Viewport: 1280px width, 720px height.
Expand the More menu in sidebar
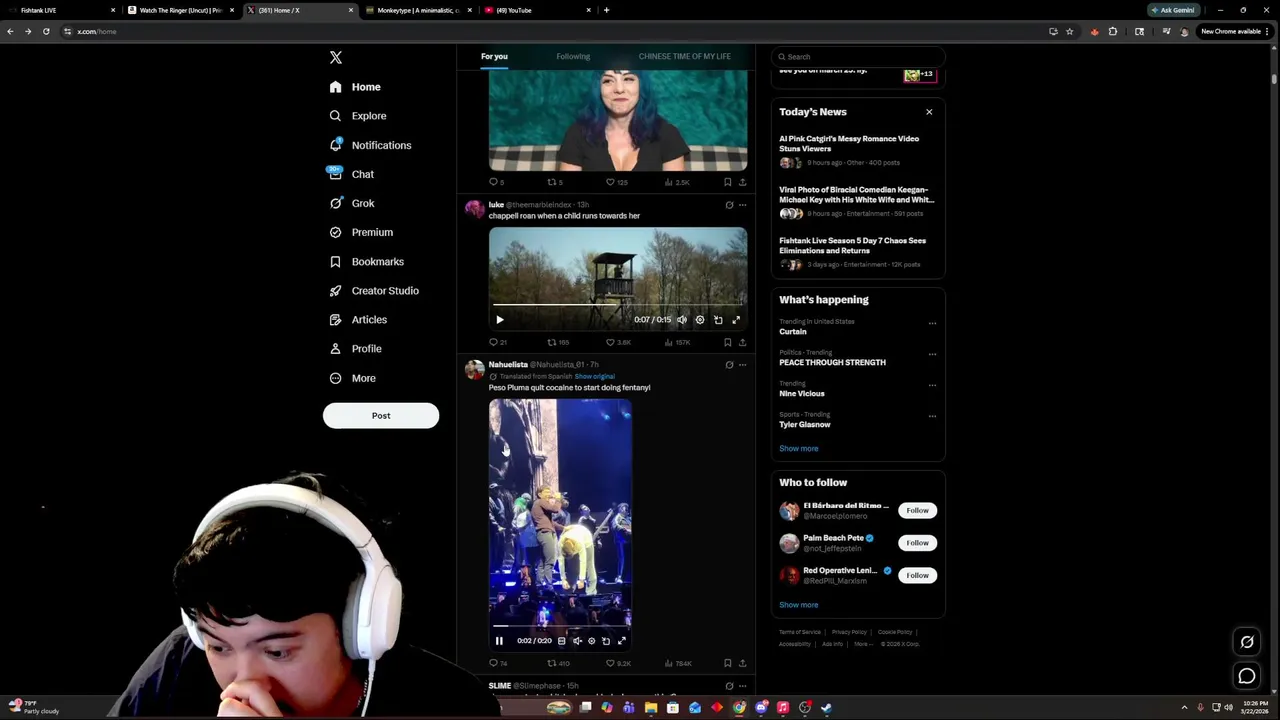(352, 378)
